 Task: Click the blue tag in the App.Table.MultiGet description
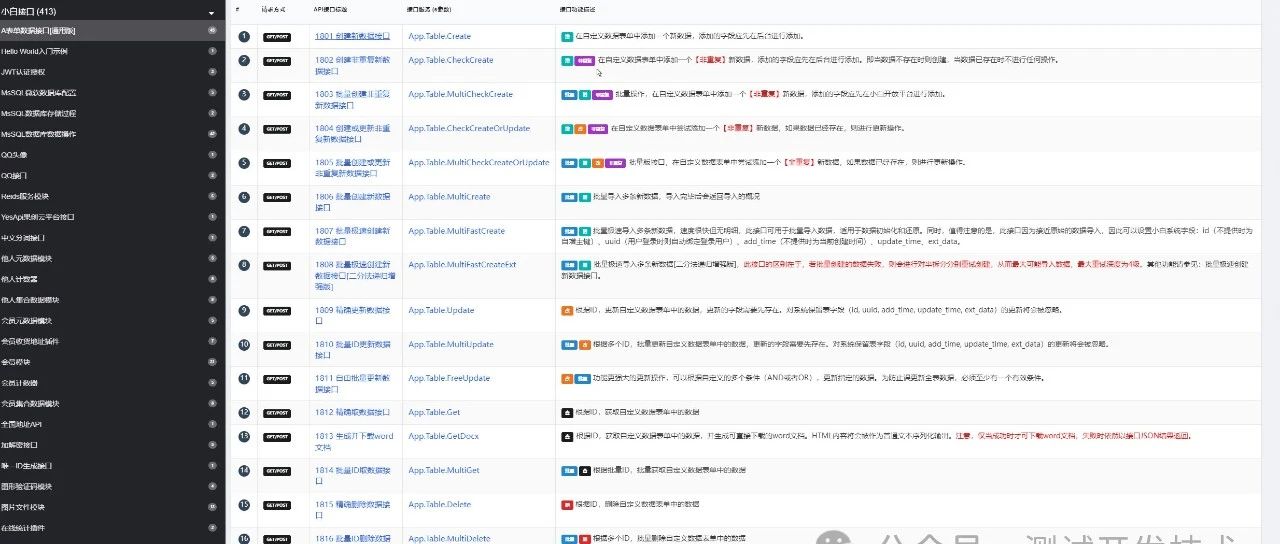coord(569,470)
